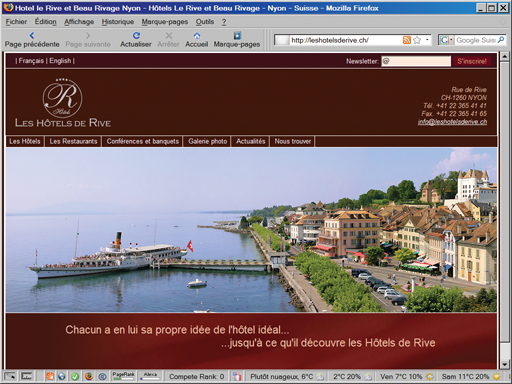Reload the page with Actualiser

tap(136, 35)
